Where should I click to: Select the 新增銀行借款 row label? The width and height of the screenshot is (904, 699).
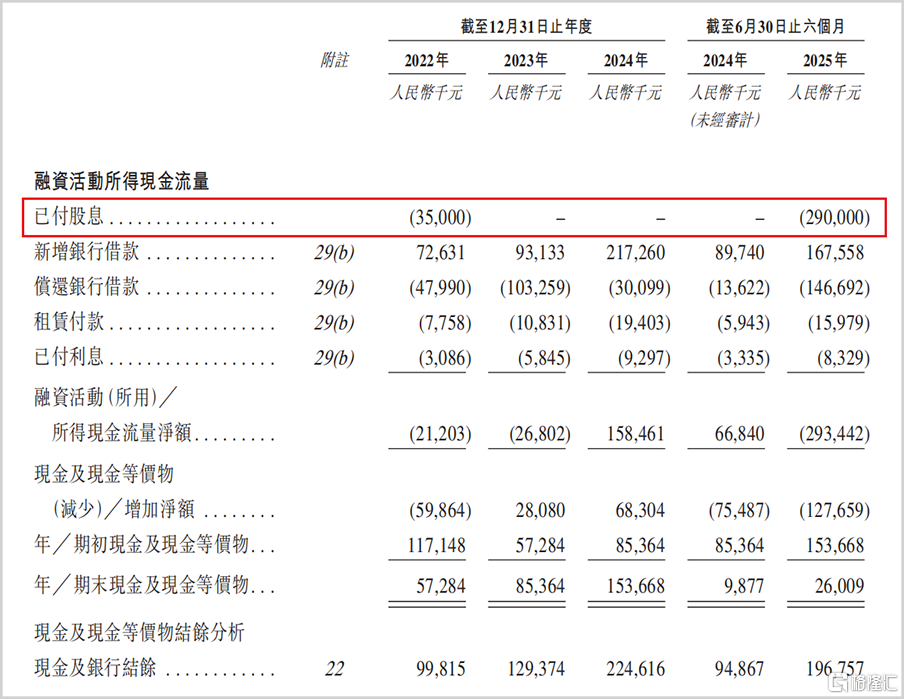[x=87, y=253]
